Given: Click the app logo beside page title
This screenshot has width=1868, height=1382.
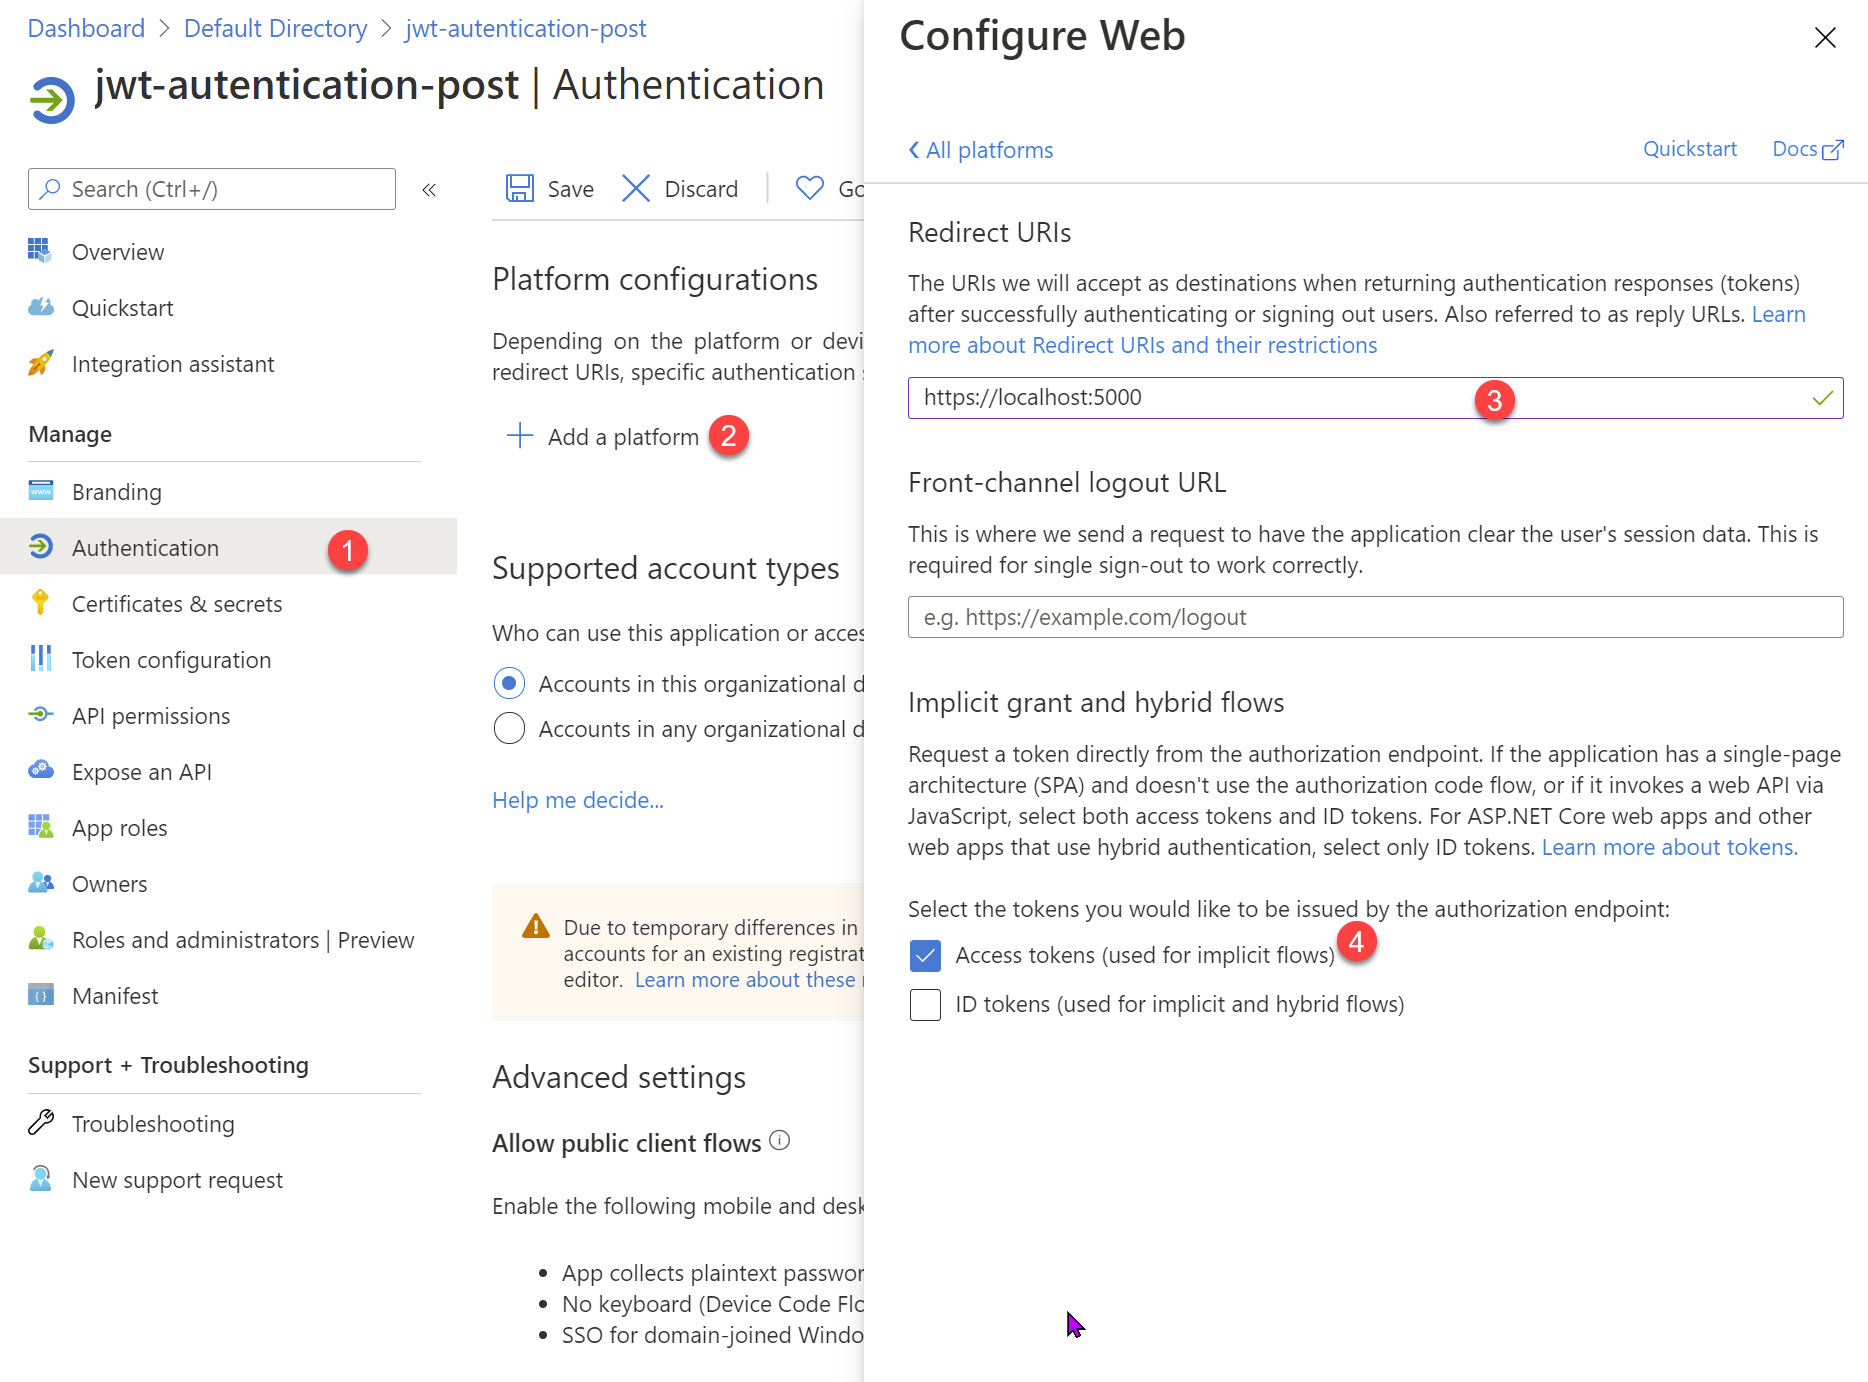Looking at the screenshot, I should [52, 100].
